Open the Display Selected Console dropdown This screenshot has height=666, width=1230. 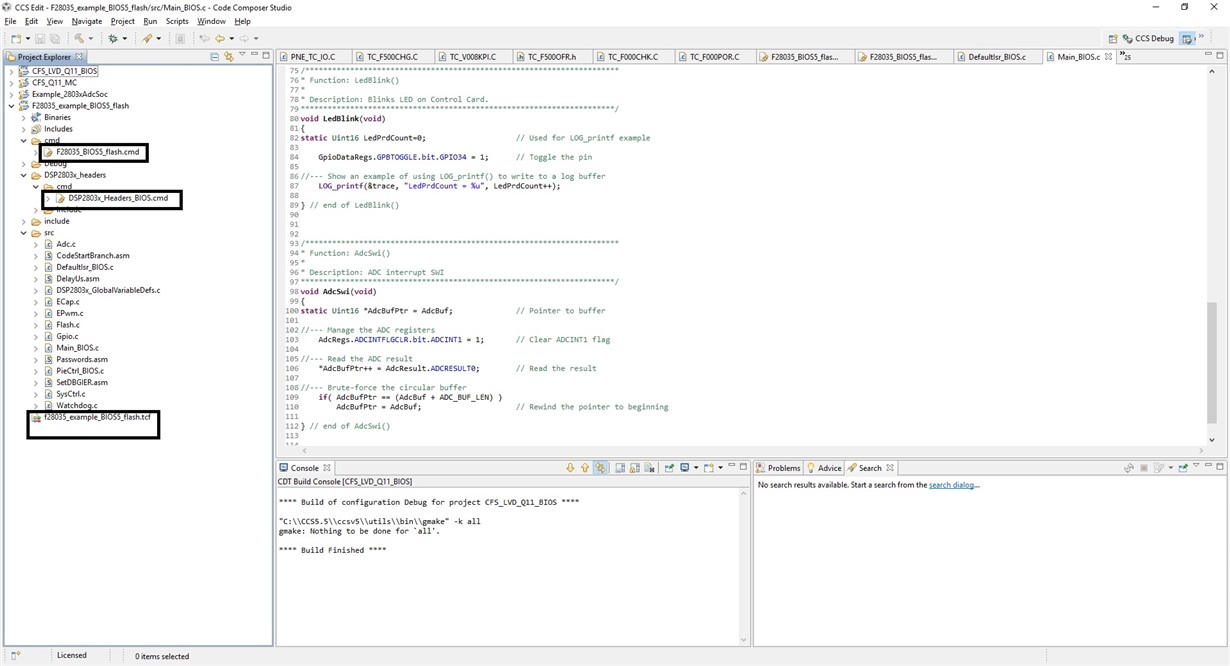(696, 468)
